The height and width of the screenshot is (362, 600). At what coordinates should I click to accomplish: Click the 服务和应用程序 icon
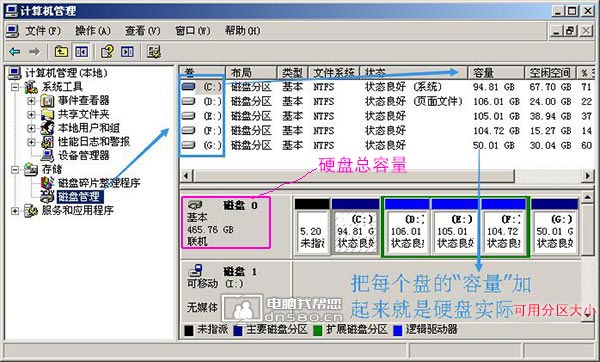point(31,210)
